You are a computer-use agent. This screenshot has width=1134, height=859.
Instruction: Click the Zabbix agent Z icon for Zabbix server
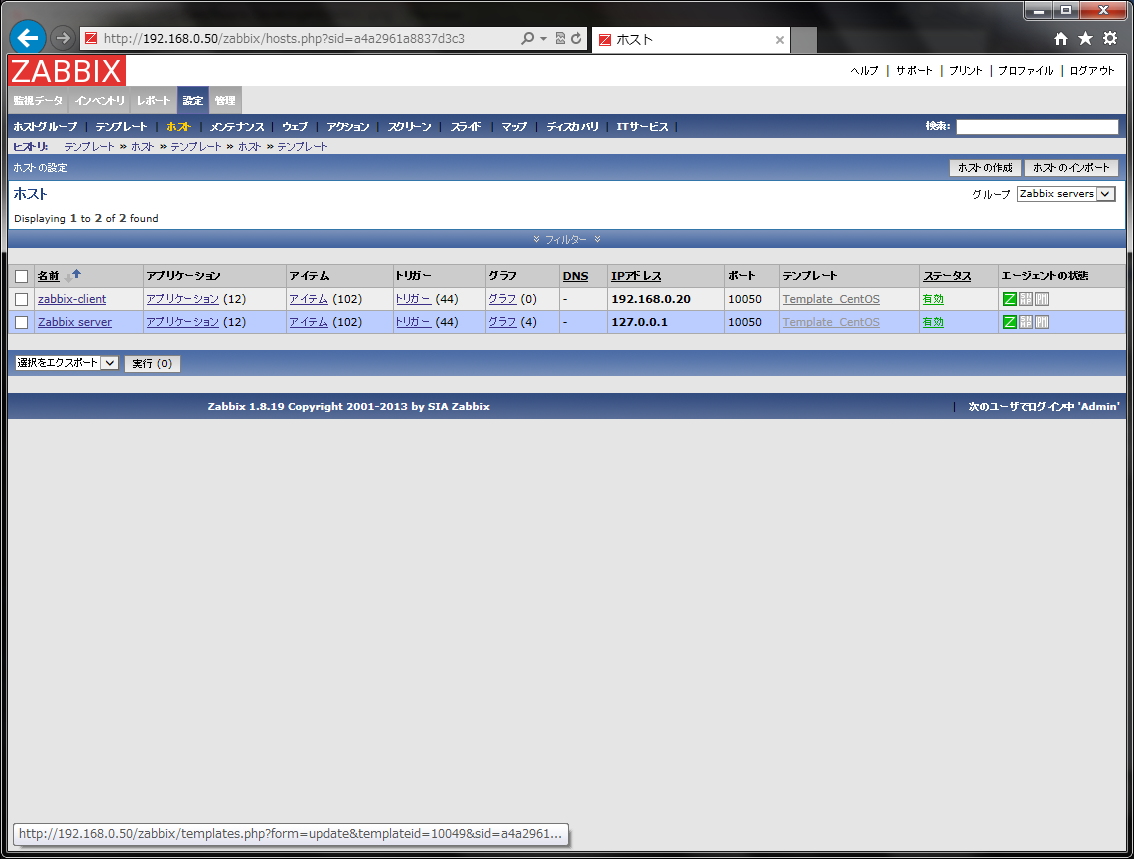(1010, 322)
